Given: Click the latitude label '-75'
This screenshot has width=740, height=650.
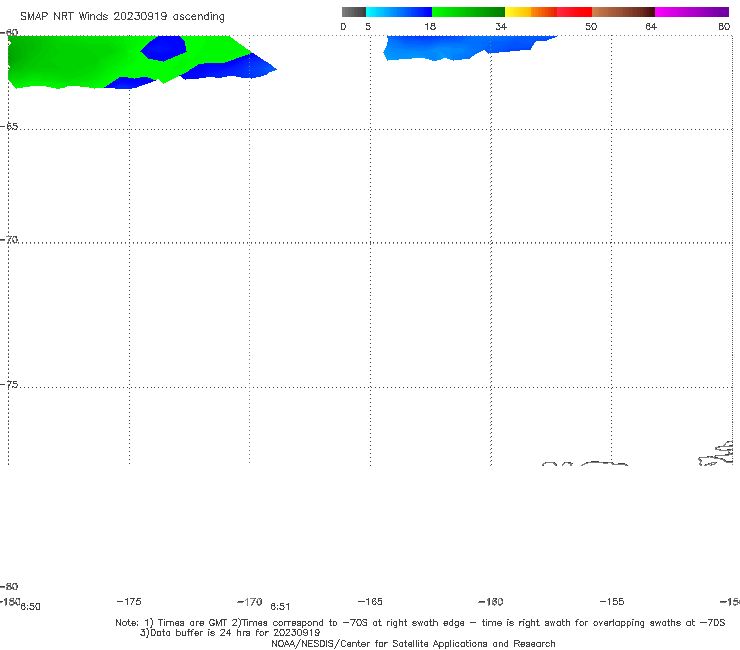Looking at the screenshot, I should pos(9,385).
